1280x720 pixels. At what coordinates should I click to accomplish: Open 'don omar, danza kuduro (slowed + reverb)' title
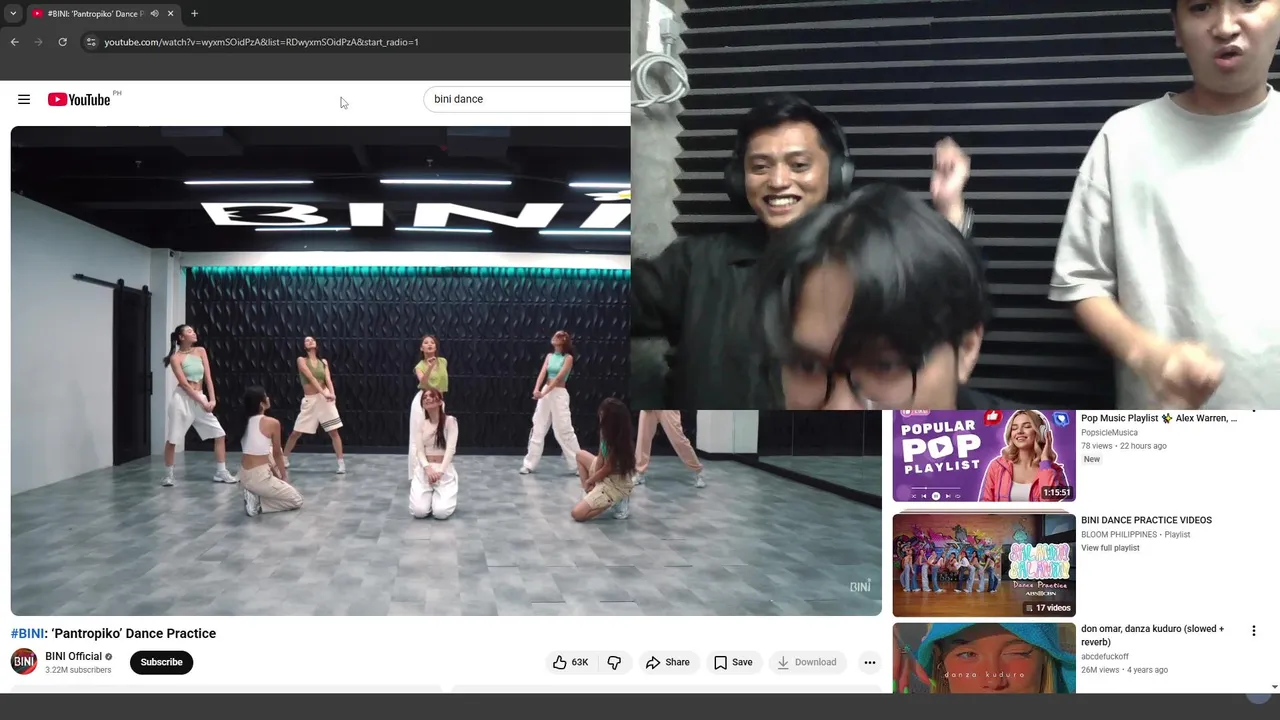point(1153,635)
